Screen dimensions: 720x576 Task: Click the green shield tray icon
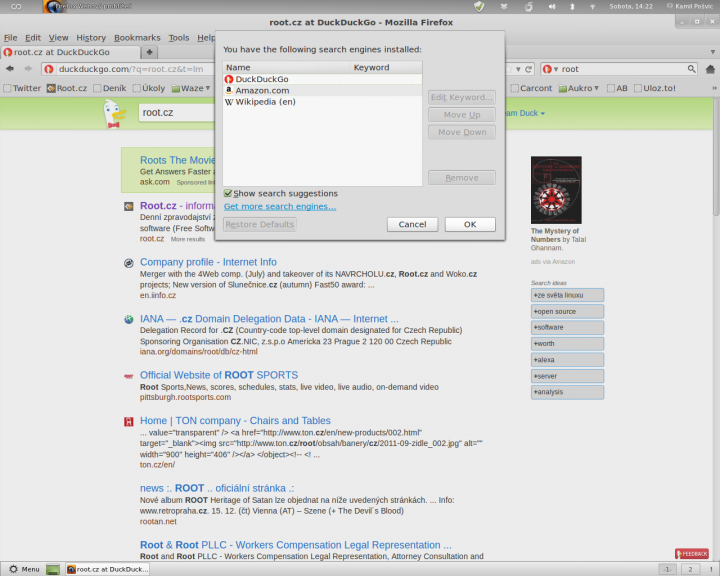479,6
